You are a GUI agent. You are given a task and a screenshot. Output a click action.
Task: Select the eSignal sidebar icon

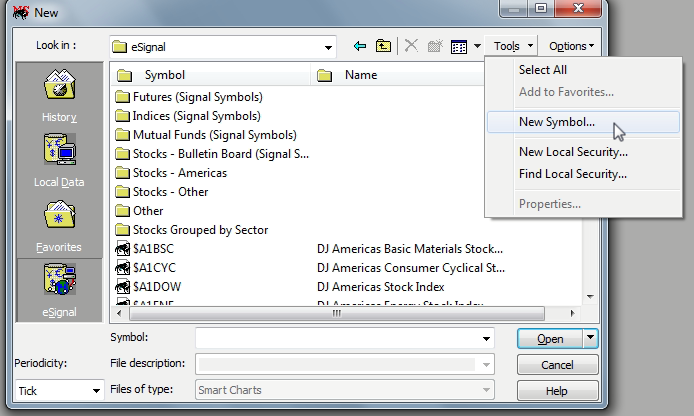tap(59, 279)
